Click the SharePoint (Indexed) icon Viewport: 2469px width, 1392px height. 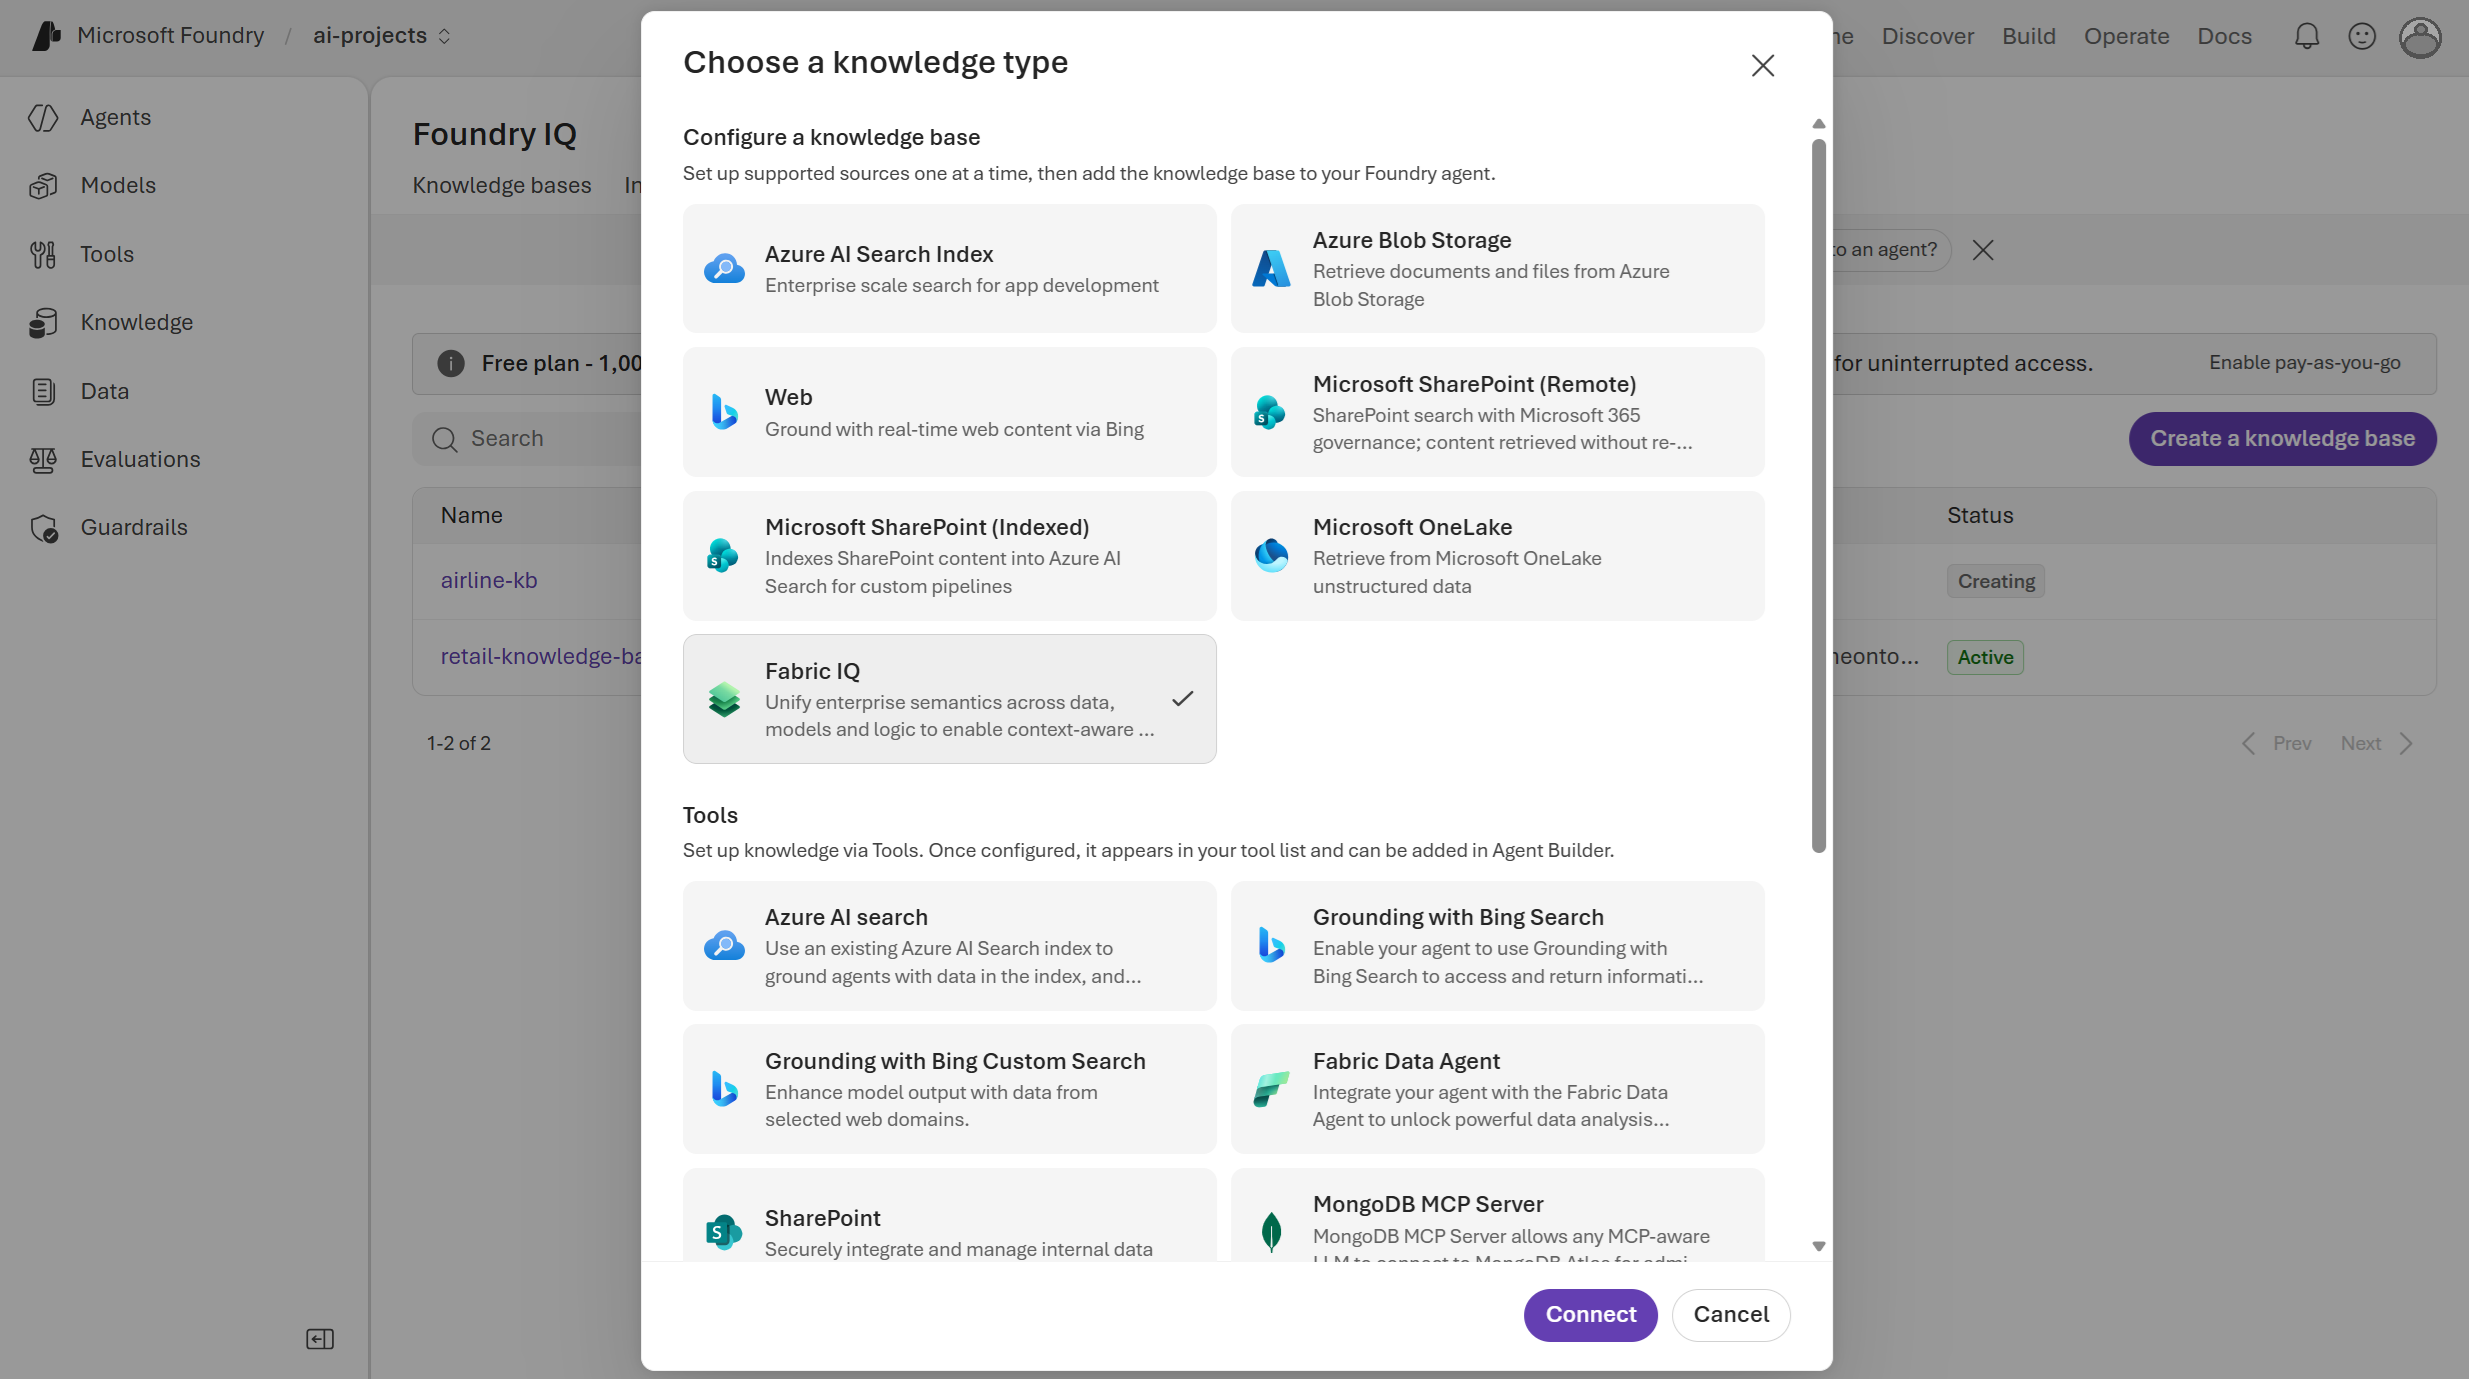tap(722, 556)
